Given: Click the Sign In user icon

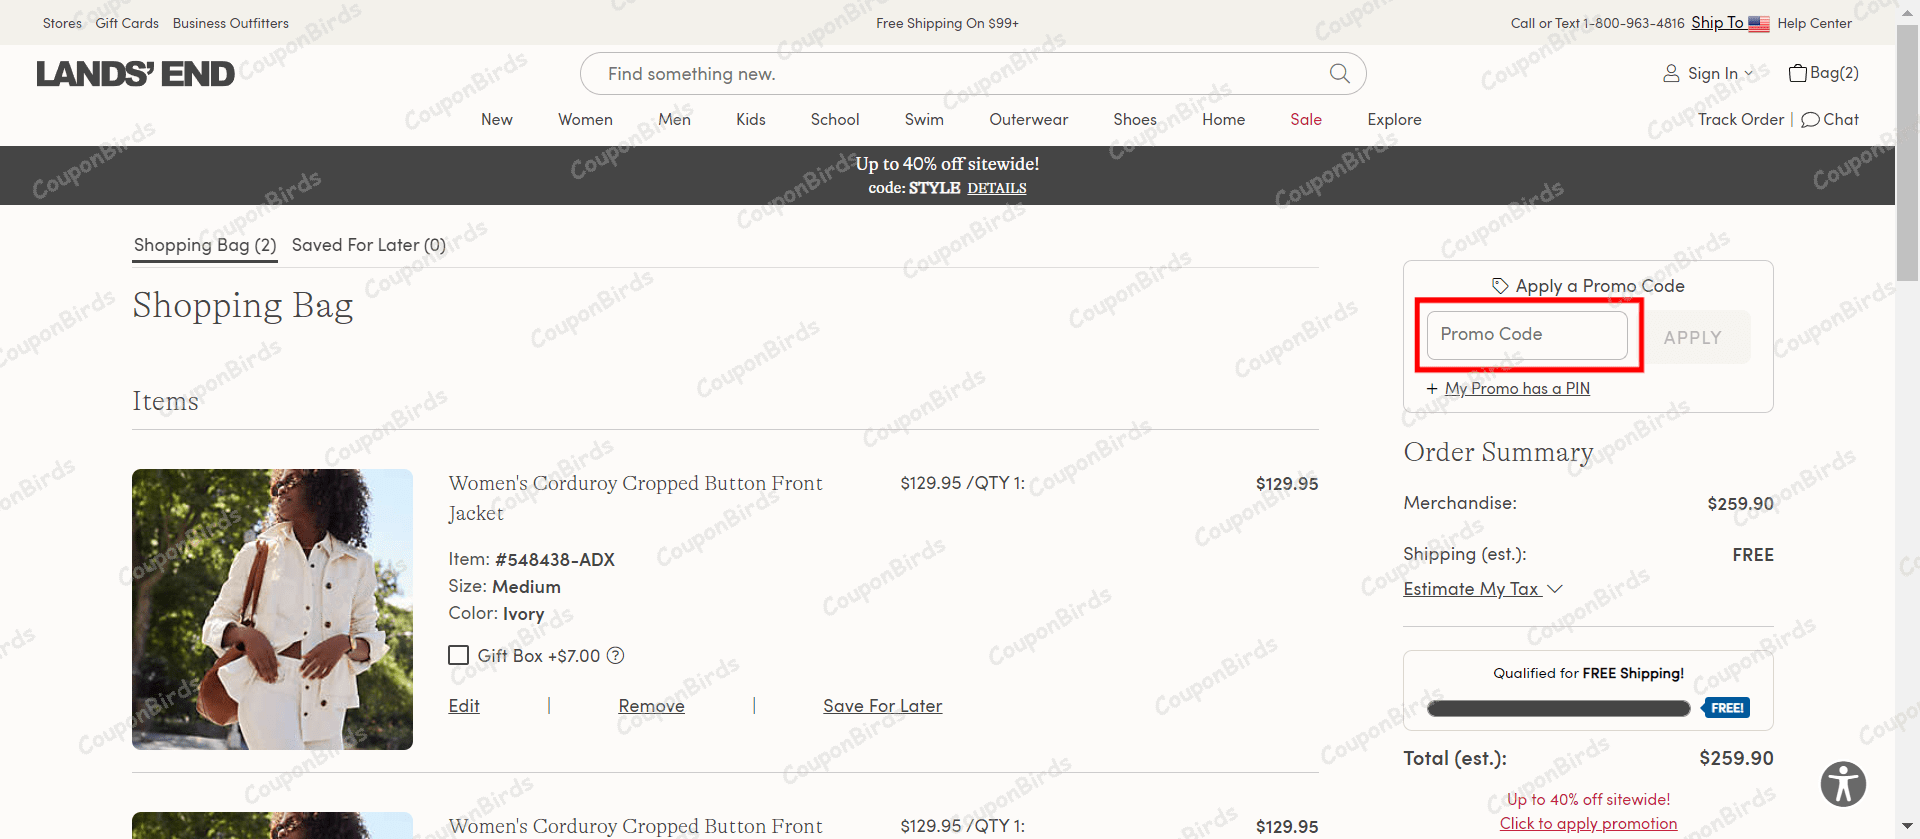Looking at the screenshot, I should click(x=1671, y=73).
